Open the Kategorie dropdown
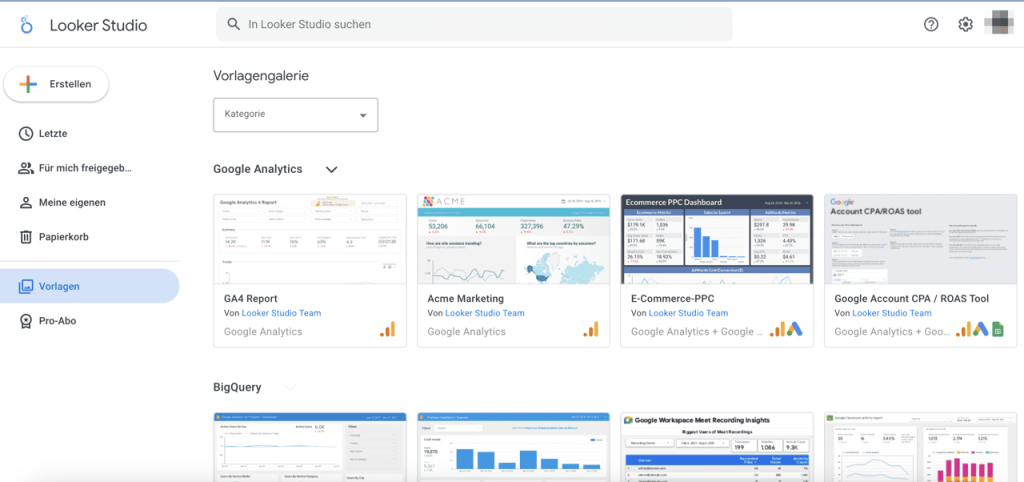This screenshot has height=482, width=1024. click(296, 115)
